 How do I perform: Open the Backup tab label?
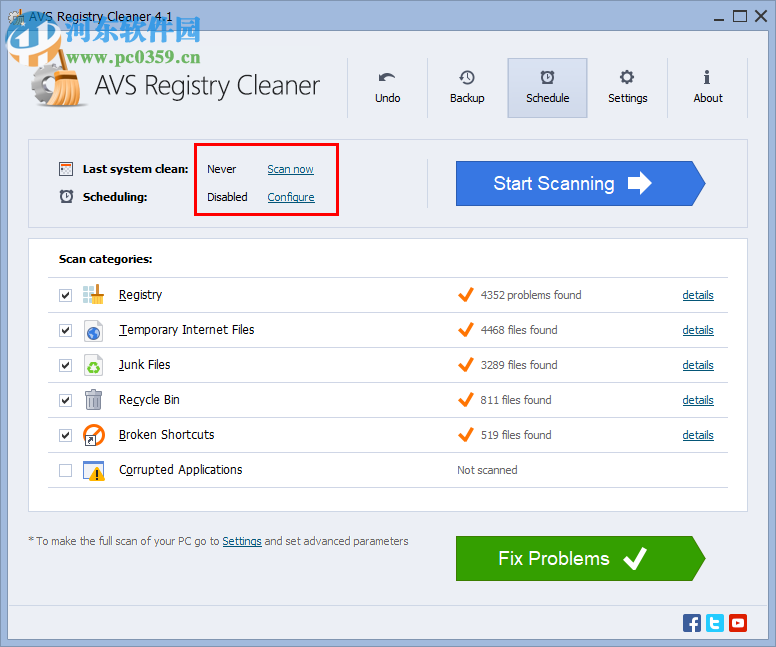tap(467, 98)
